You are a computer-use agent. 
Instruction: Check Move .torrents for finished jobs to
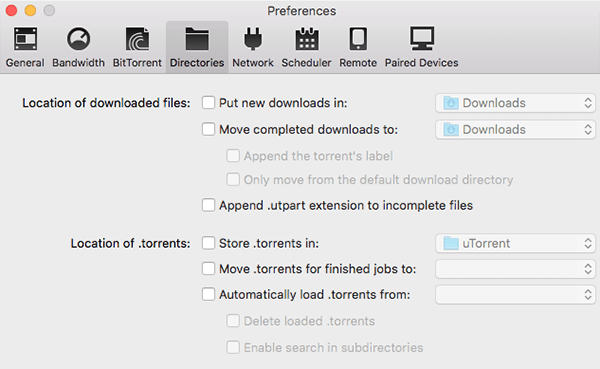coord(209,269)
